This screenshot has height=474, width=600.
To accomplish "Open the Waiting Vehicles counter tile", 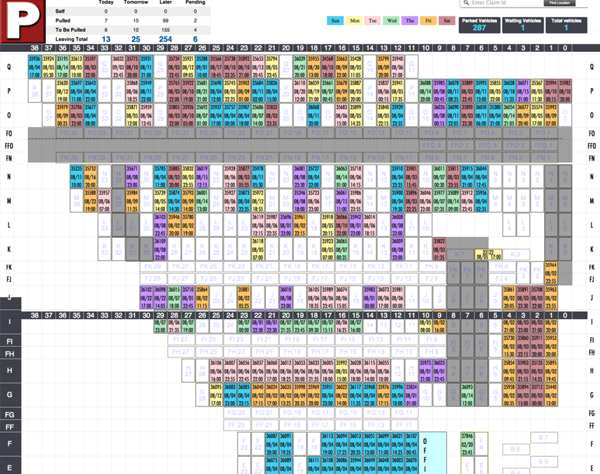I will point(523,24).
